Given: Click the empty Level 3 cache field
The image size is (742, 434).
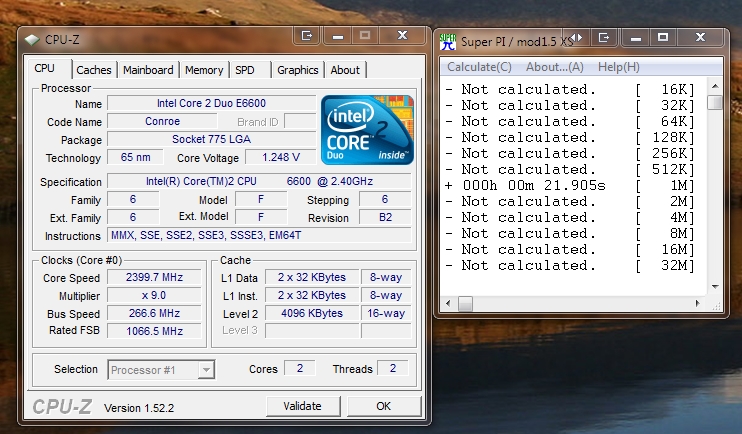Looking at the screenshot, I should pyautogui.click(x=312, y=331).
